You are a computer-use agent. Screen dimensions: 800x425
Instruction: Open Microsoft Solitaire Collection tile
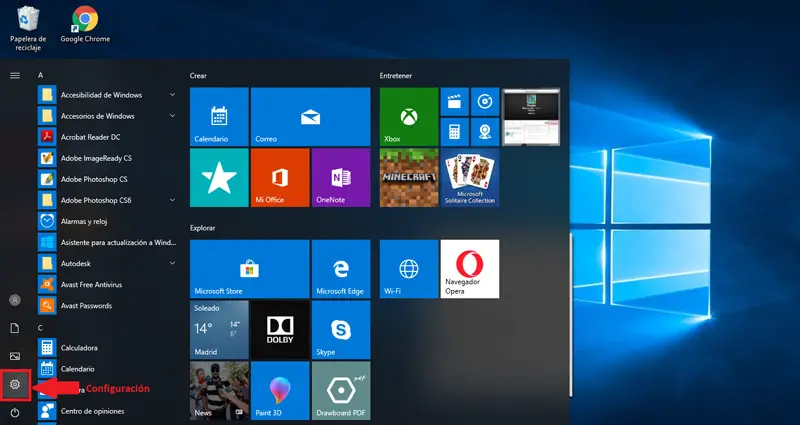[x=470, y=178]
